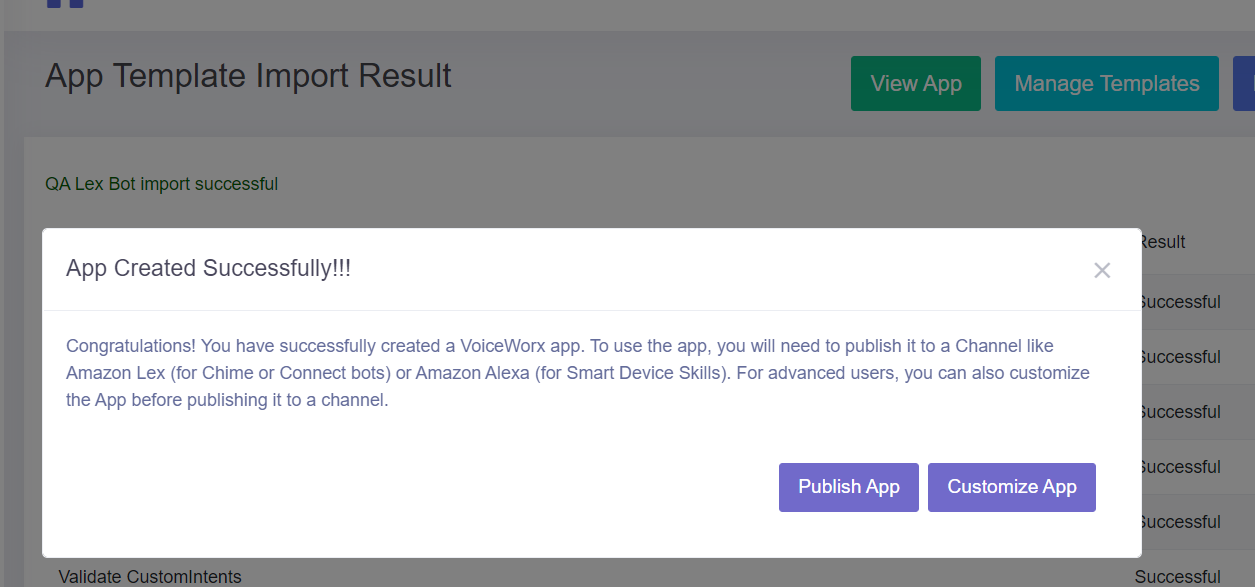
Task: Select the App Template Import Result heading
Action: [248, 76]
